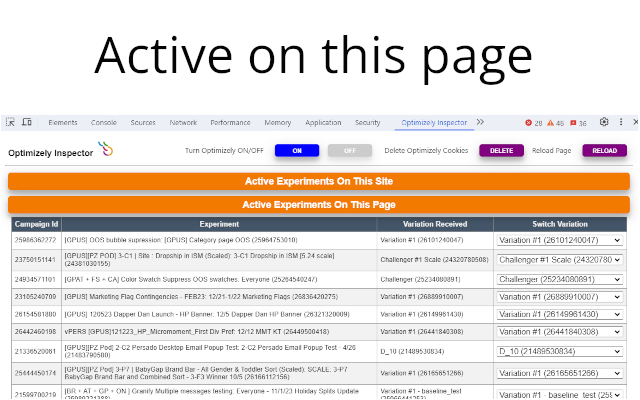The width and height of the screenshot is (640, 400).
Task: Open the Sources tab
Action: [143, 122]
